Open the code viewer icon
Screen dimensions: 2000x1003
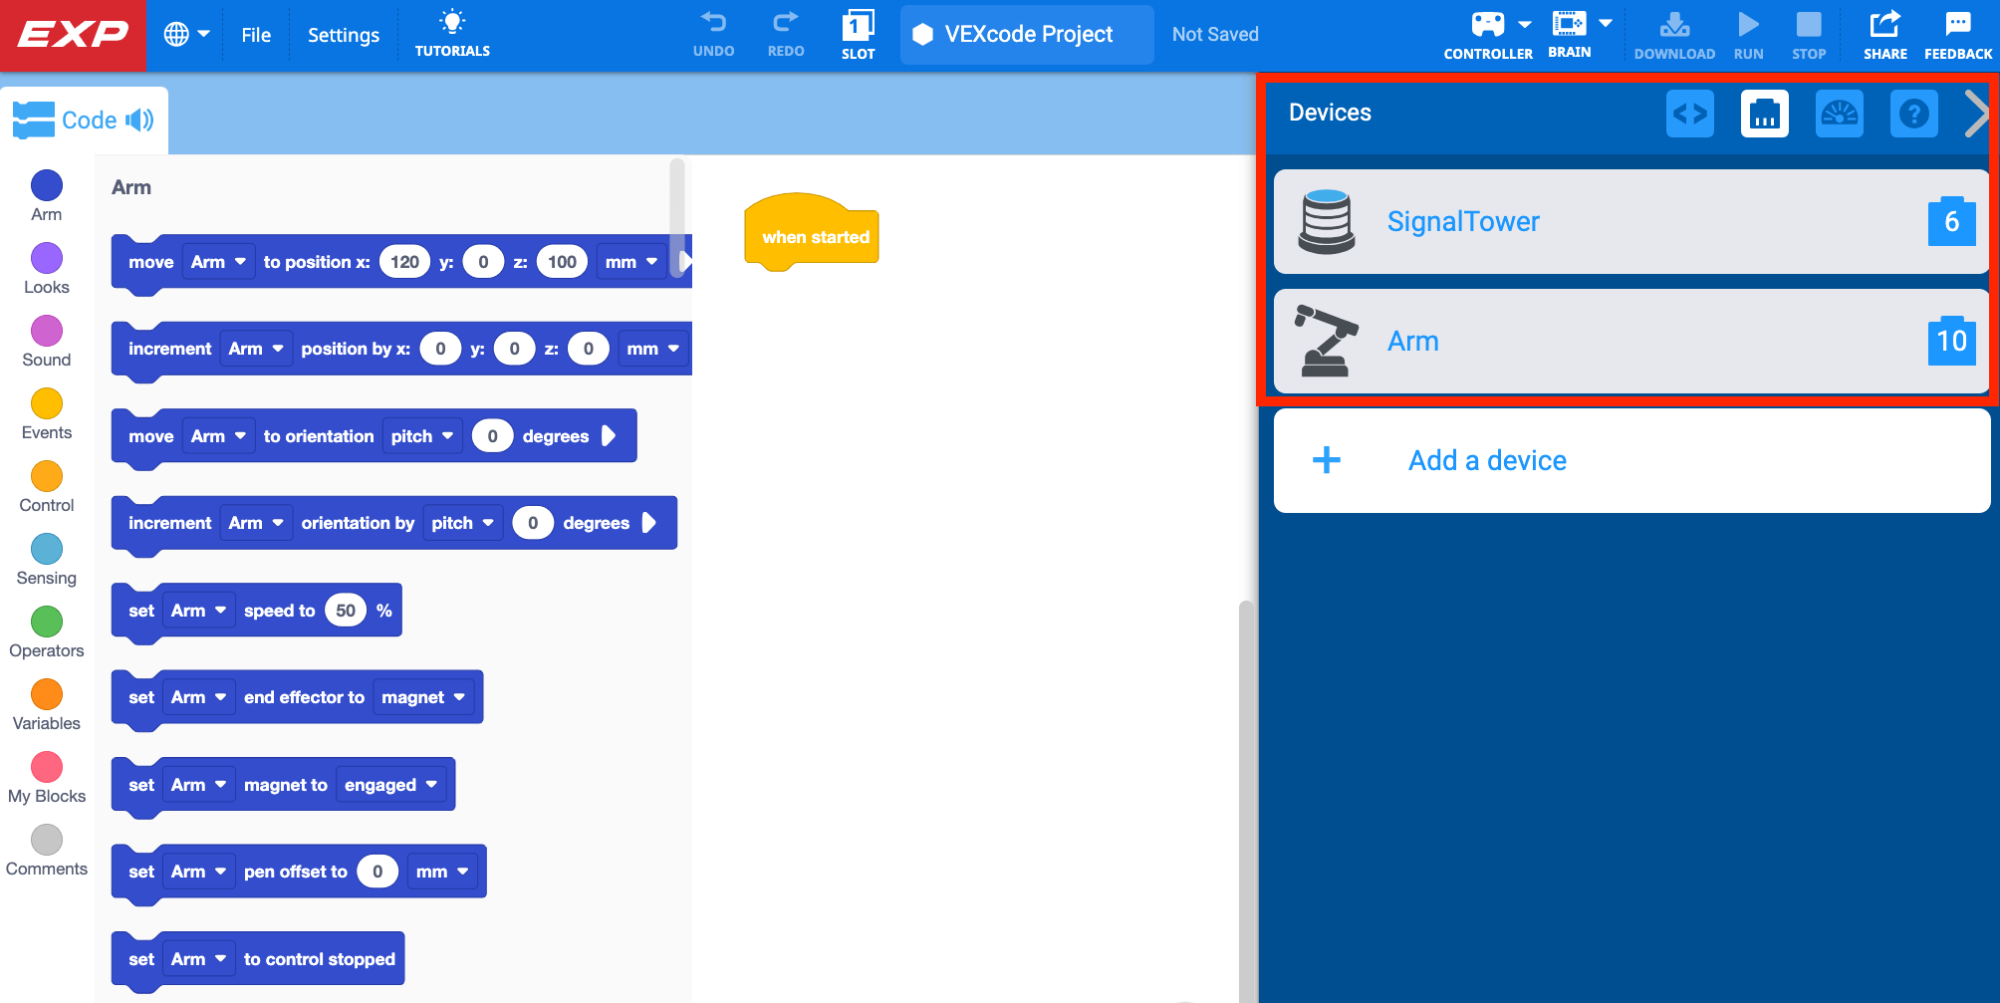click(x=1690, y=114)
